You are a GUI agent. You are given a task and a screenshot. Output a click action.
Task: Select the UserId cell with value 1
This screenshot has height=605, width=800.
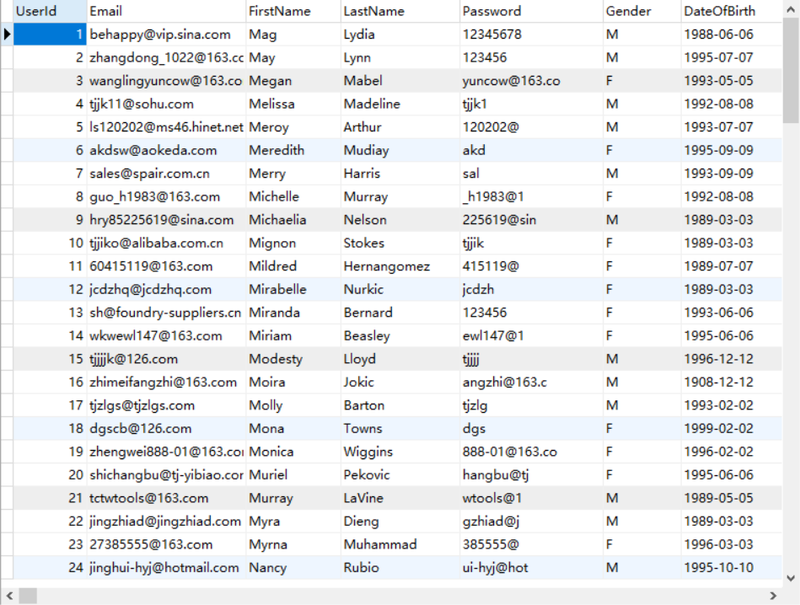click(x=50, y=34)
